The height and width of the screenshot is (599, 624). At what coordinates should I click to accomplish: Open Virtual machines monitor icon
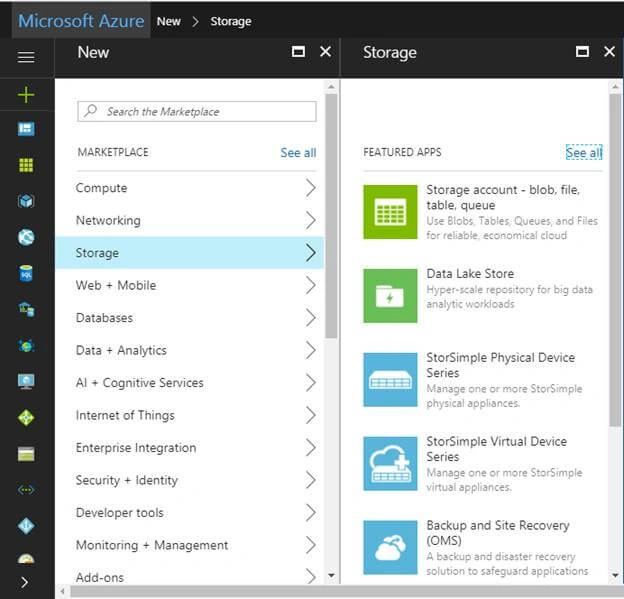[26, 381]
